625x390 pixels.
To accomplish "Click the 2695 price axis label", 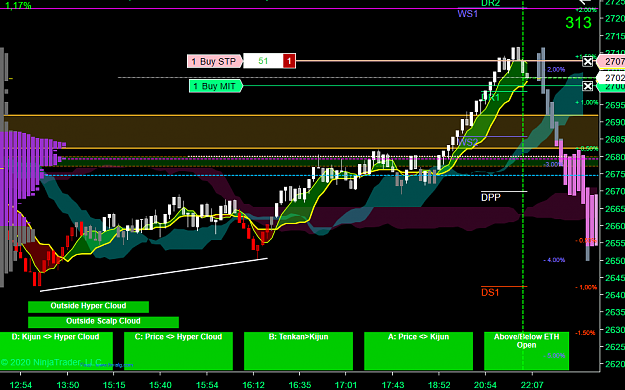I will pyautogui.click(x=615, y=105).
